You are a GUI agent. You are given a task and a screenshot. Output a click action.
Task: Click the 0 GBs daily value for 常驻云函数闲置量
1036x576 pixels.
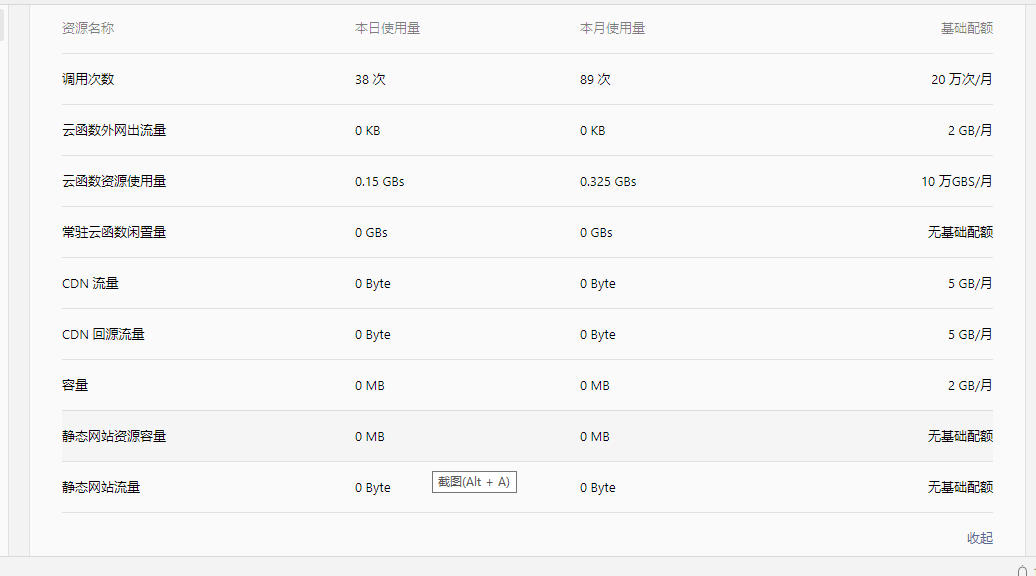[x=371, y=233]
